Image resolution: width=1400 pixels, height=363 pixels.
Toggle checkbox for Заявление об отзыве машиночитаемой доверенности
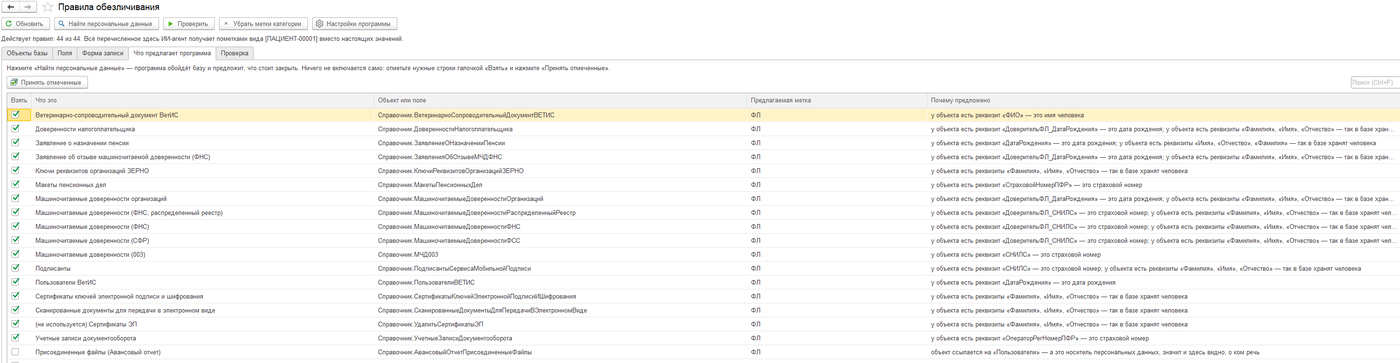click(16, 157)
